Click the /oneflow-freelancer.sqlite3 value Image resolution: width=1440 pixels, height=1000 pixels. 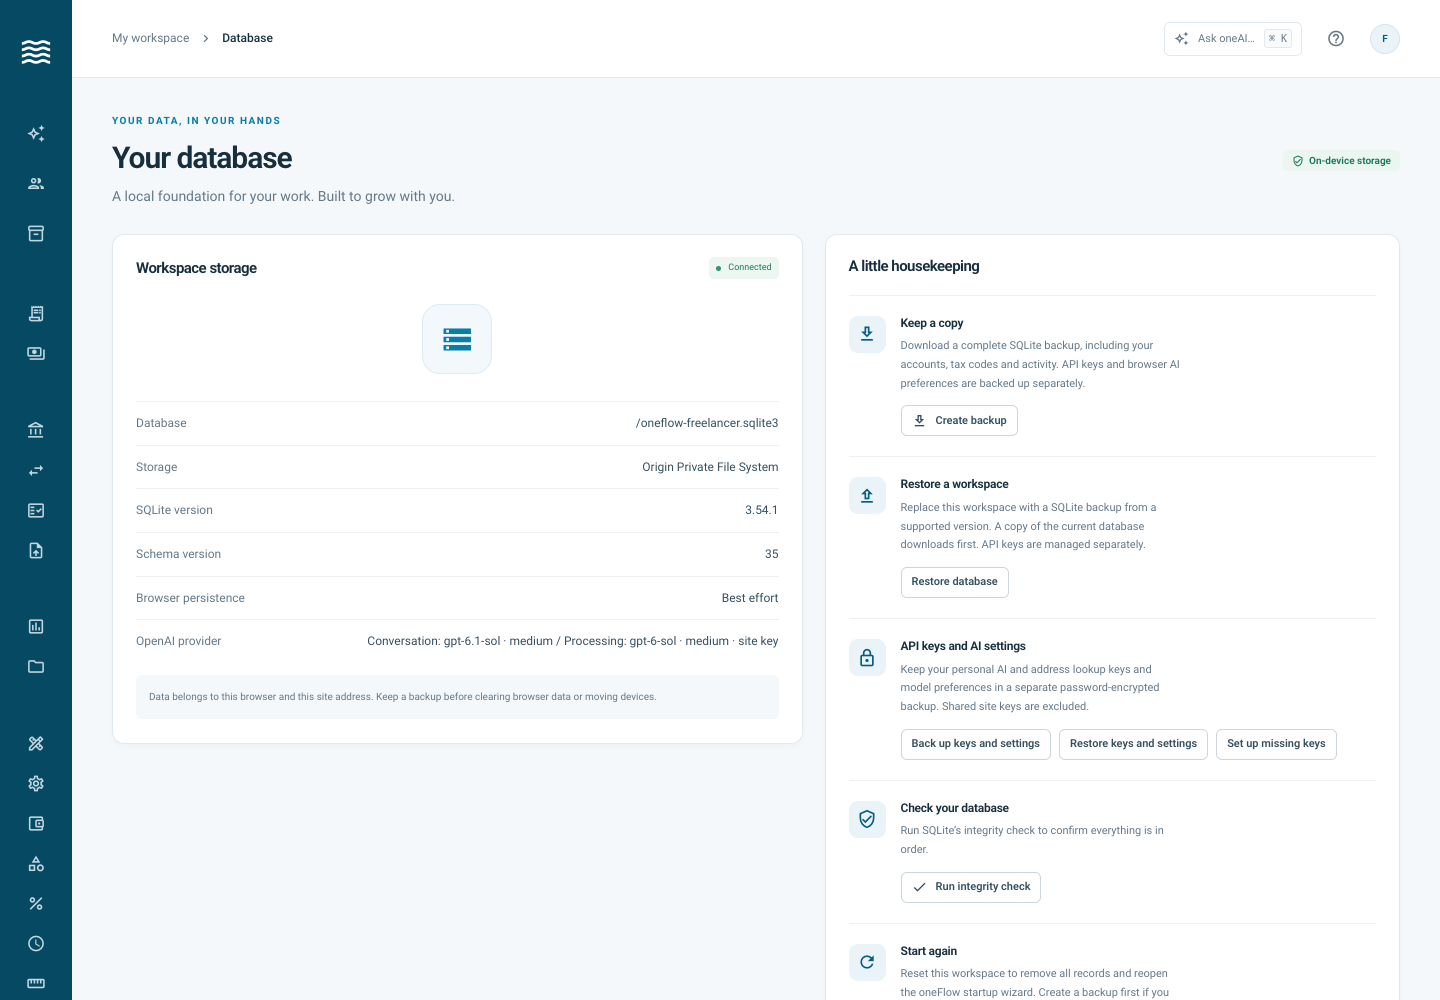tap(707, 423)
